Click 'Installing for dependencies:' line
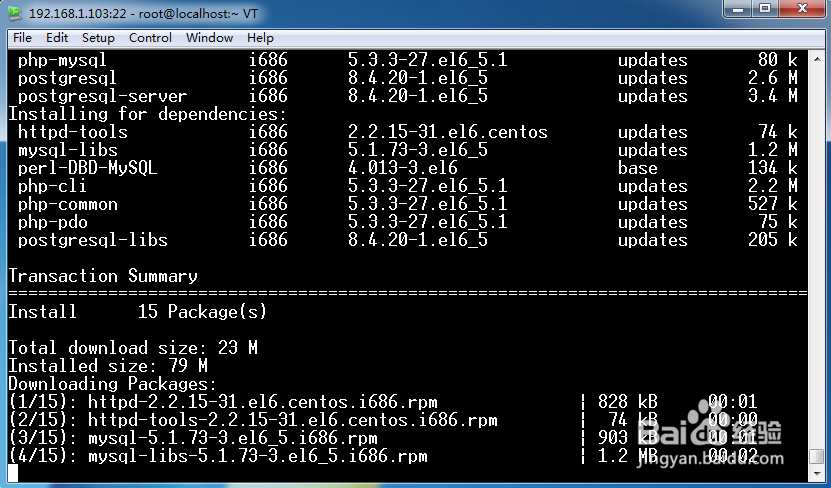This screenshot has width=831, height=488. click(x=147, y=114)
